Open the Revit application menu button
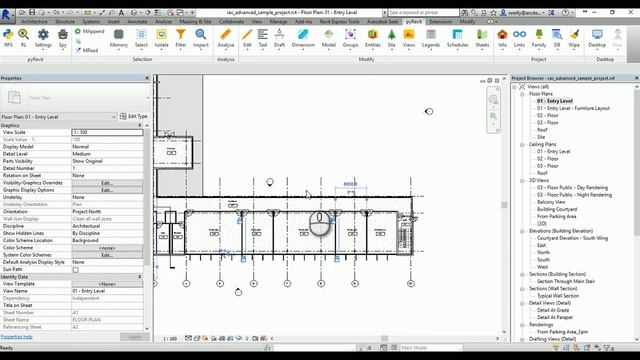The height and width of the screenshot is (360, 640). pyautogui.click(x=6, y=15)
